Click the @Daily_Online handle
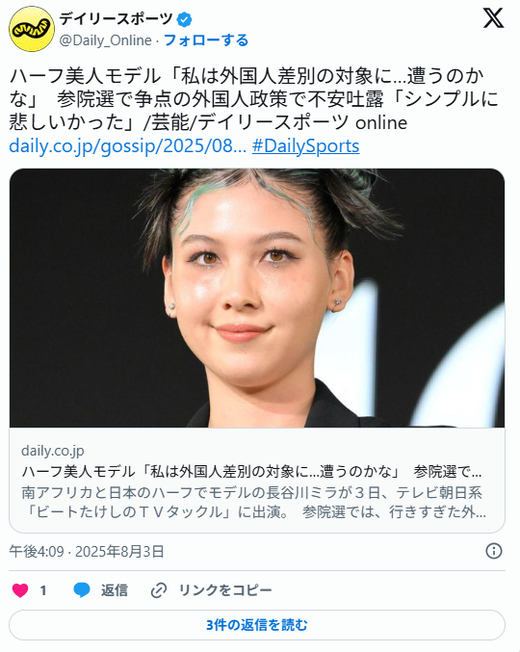This screenshot has height=652, width=520. pyautogui.click(x=106, y=40)
